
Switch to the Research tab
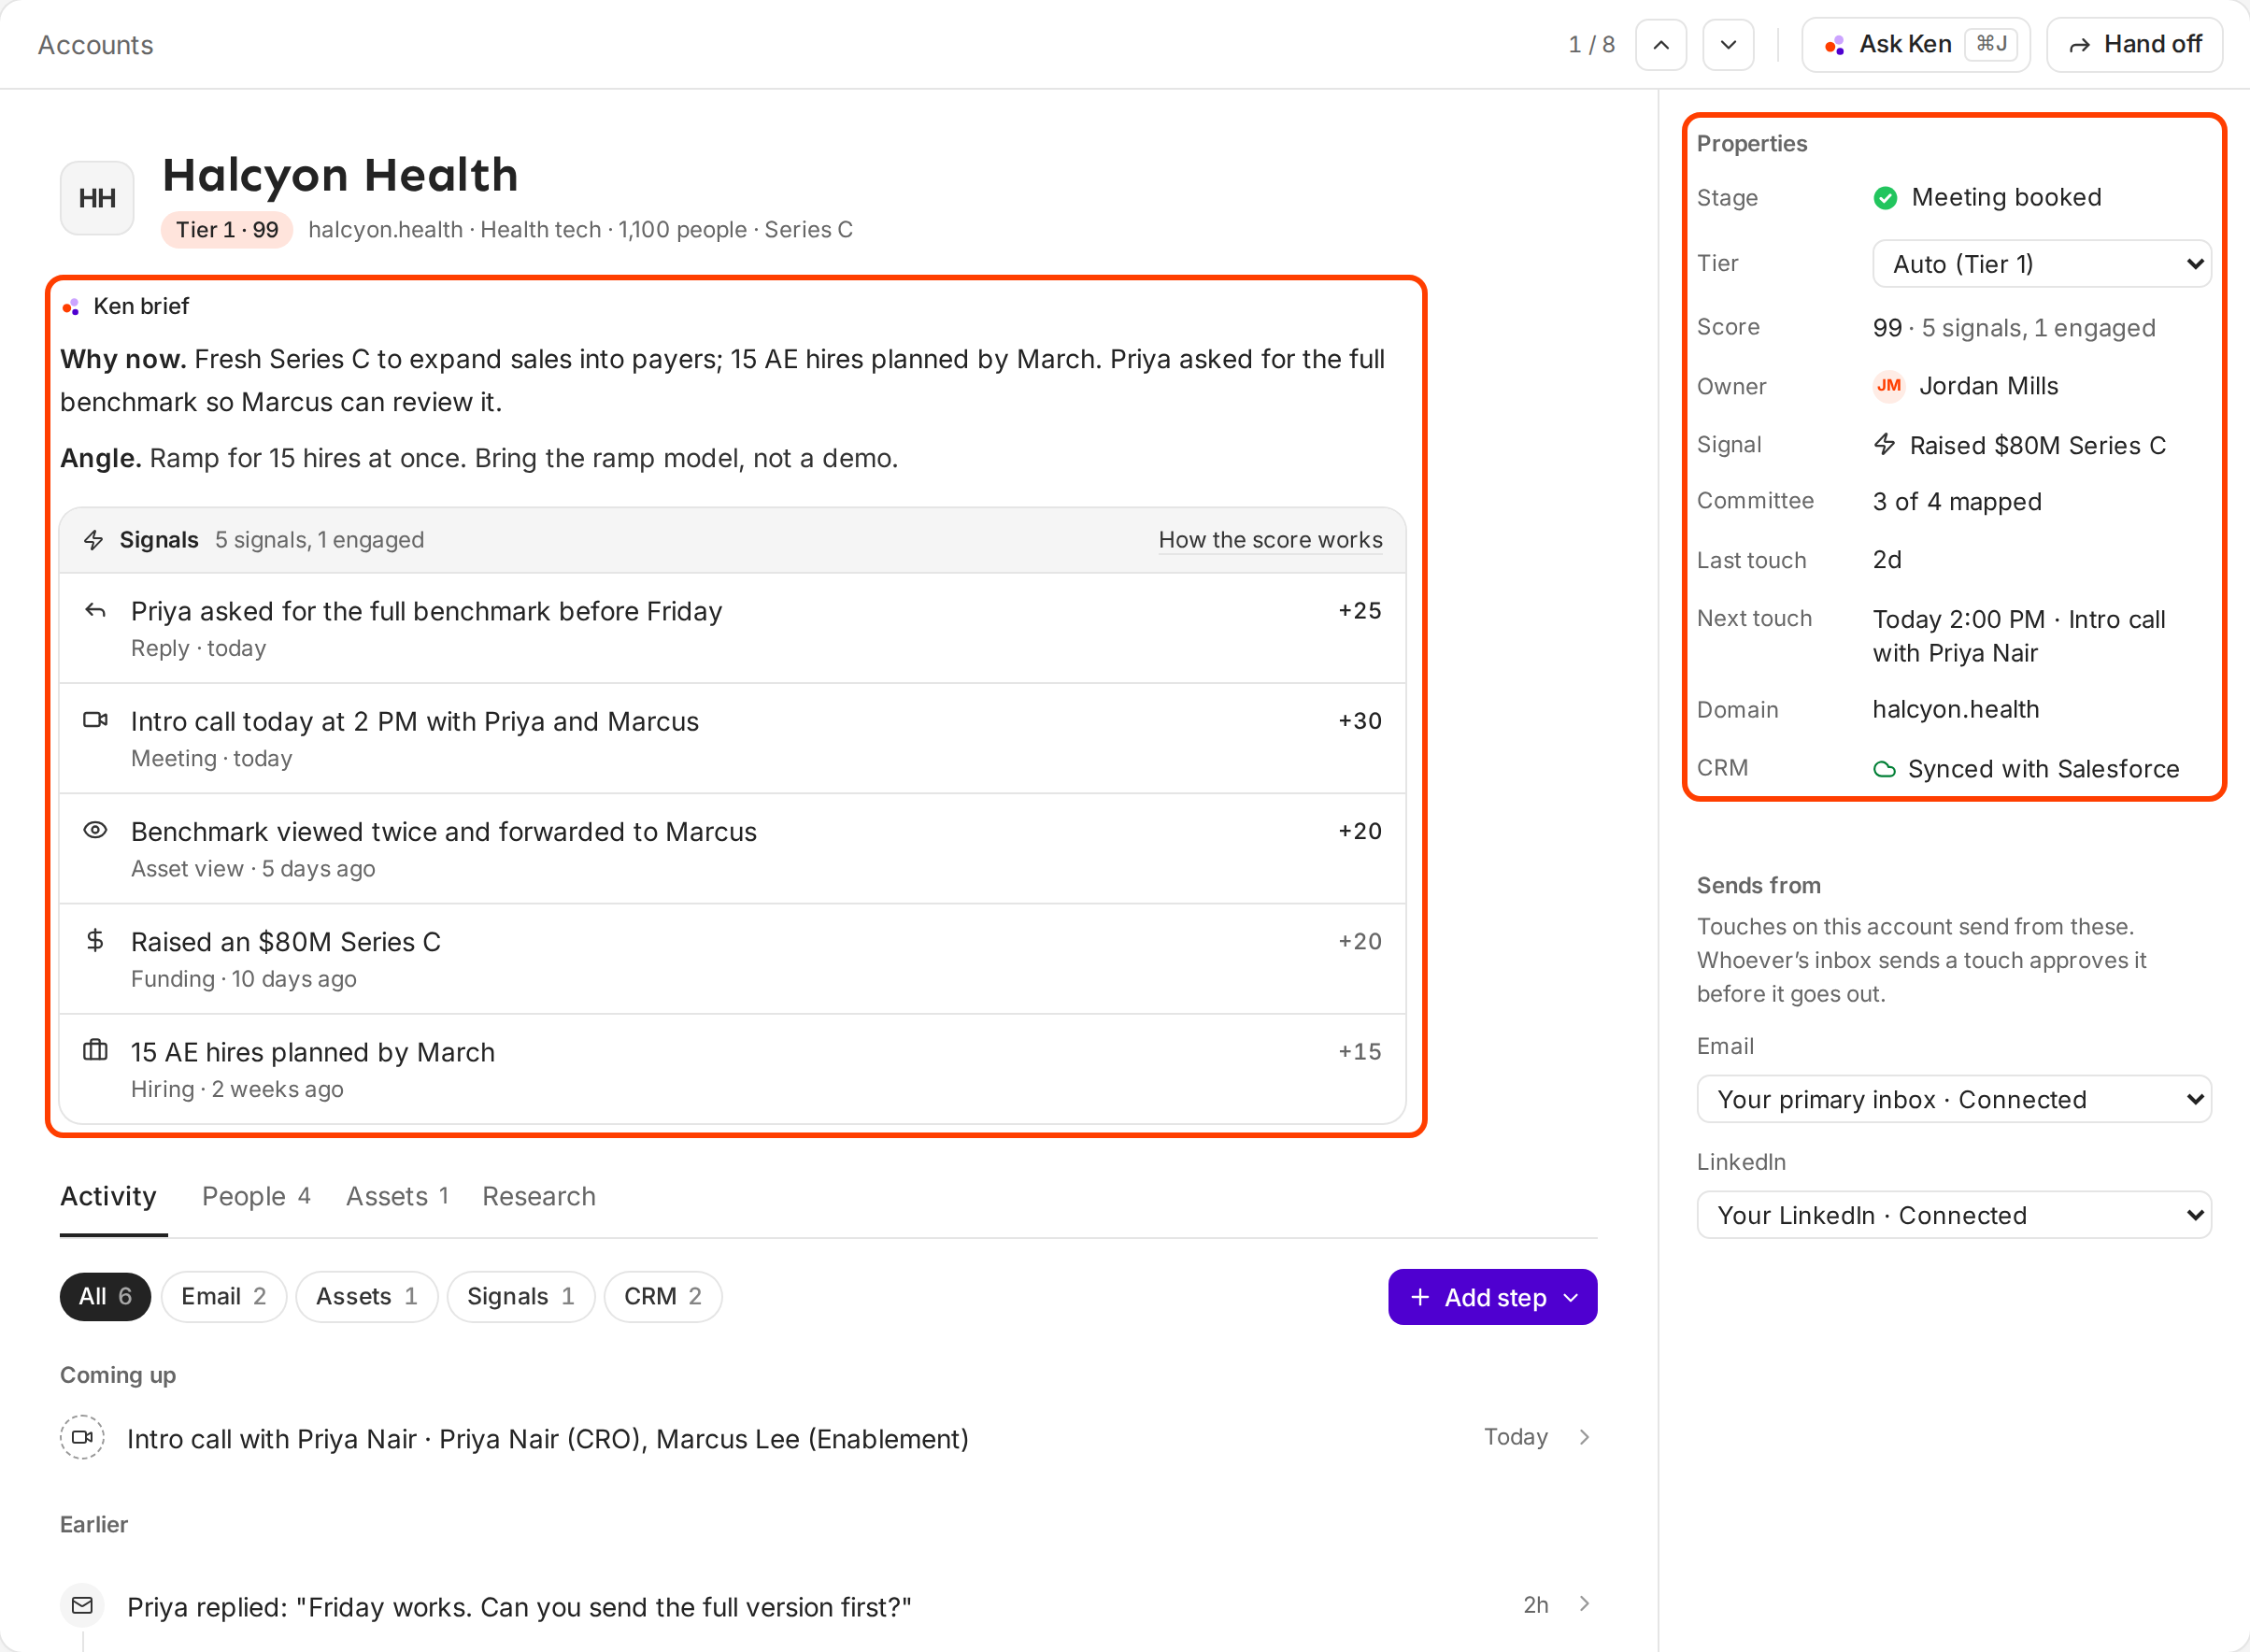tap(539, 1197)
